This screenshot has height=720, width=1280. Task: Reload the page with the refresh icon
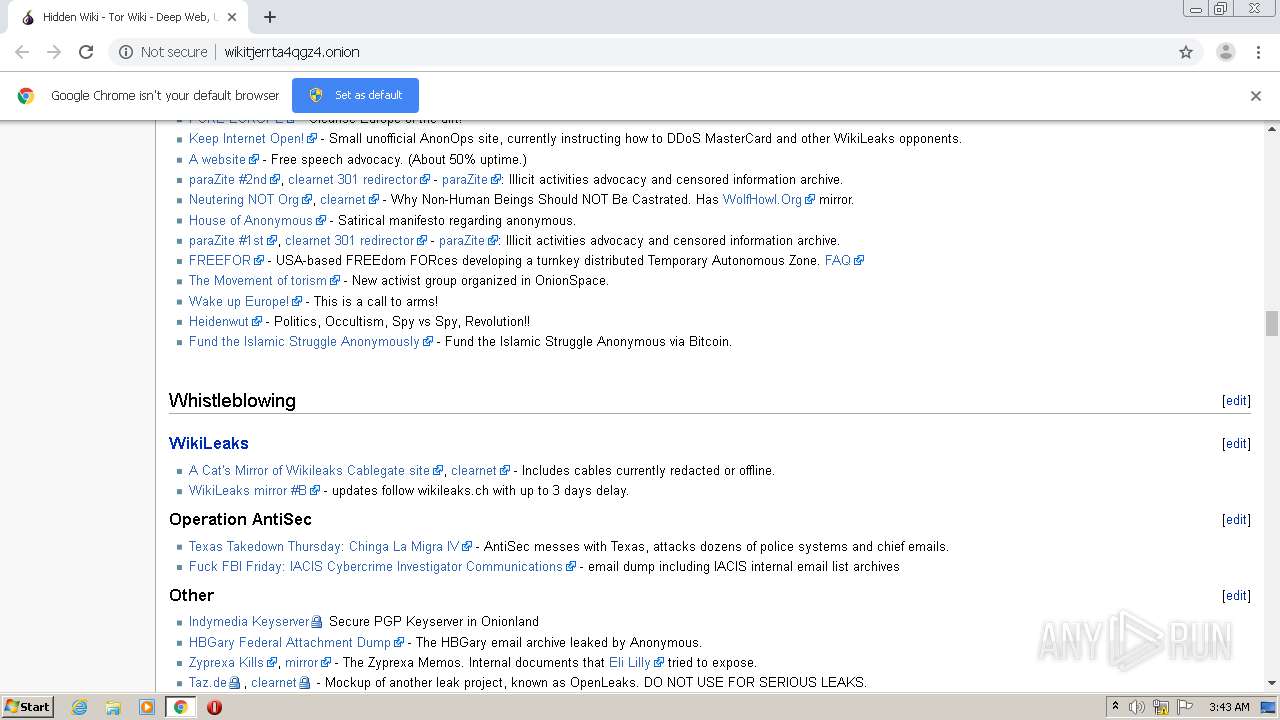[86, 52]
